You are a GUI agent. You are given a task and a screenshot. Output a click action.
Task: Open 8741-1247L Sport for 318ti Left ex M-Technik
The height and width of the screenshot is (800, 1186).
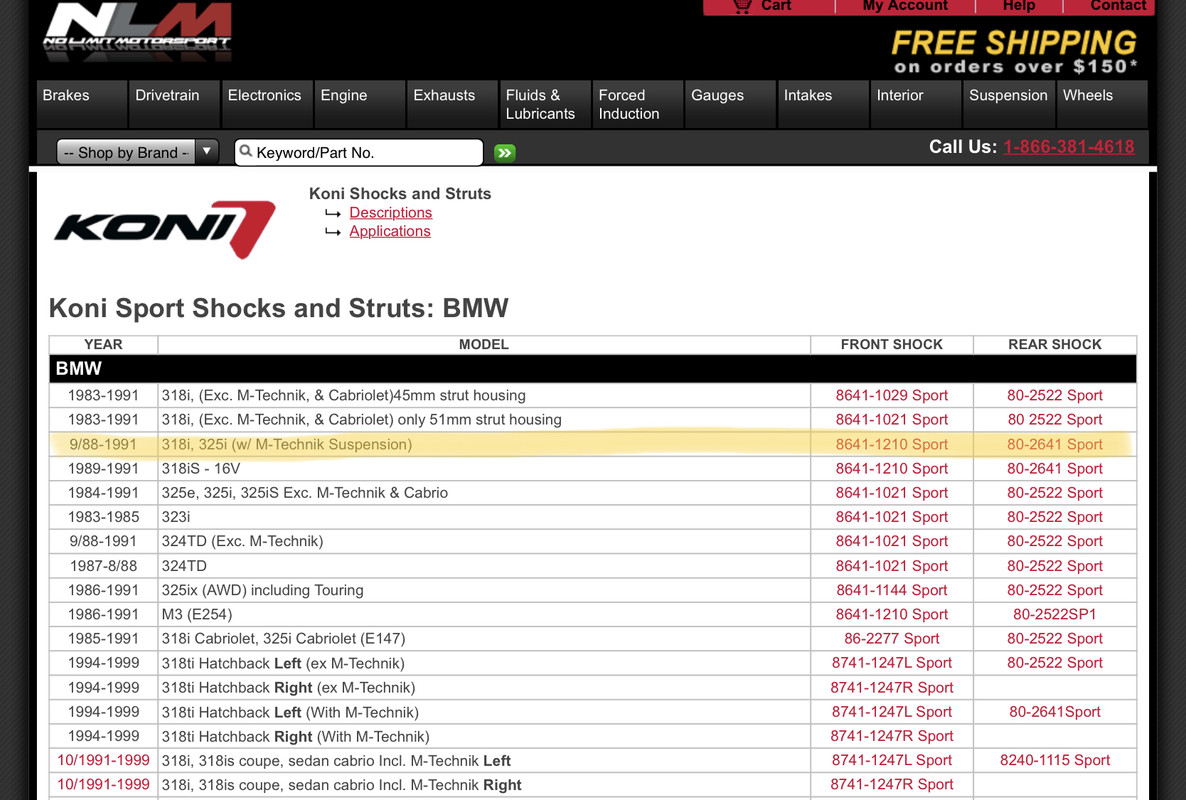click(x=891, y=663)
